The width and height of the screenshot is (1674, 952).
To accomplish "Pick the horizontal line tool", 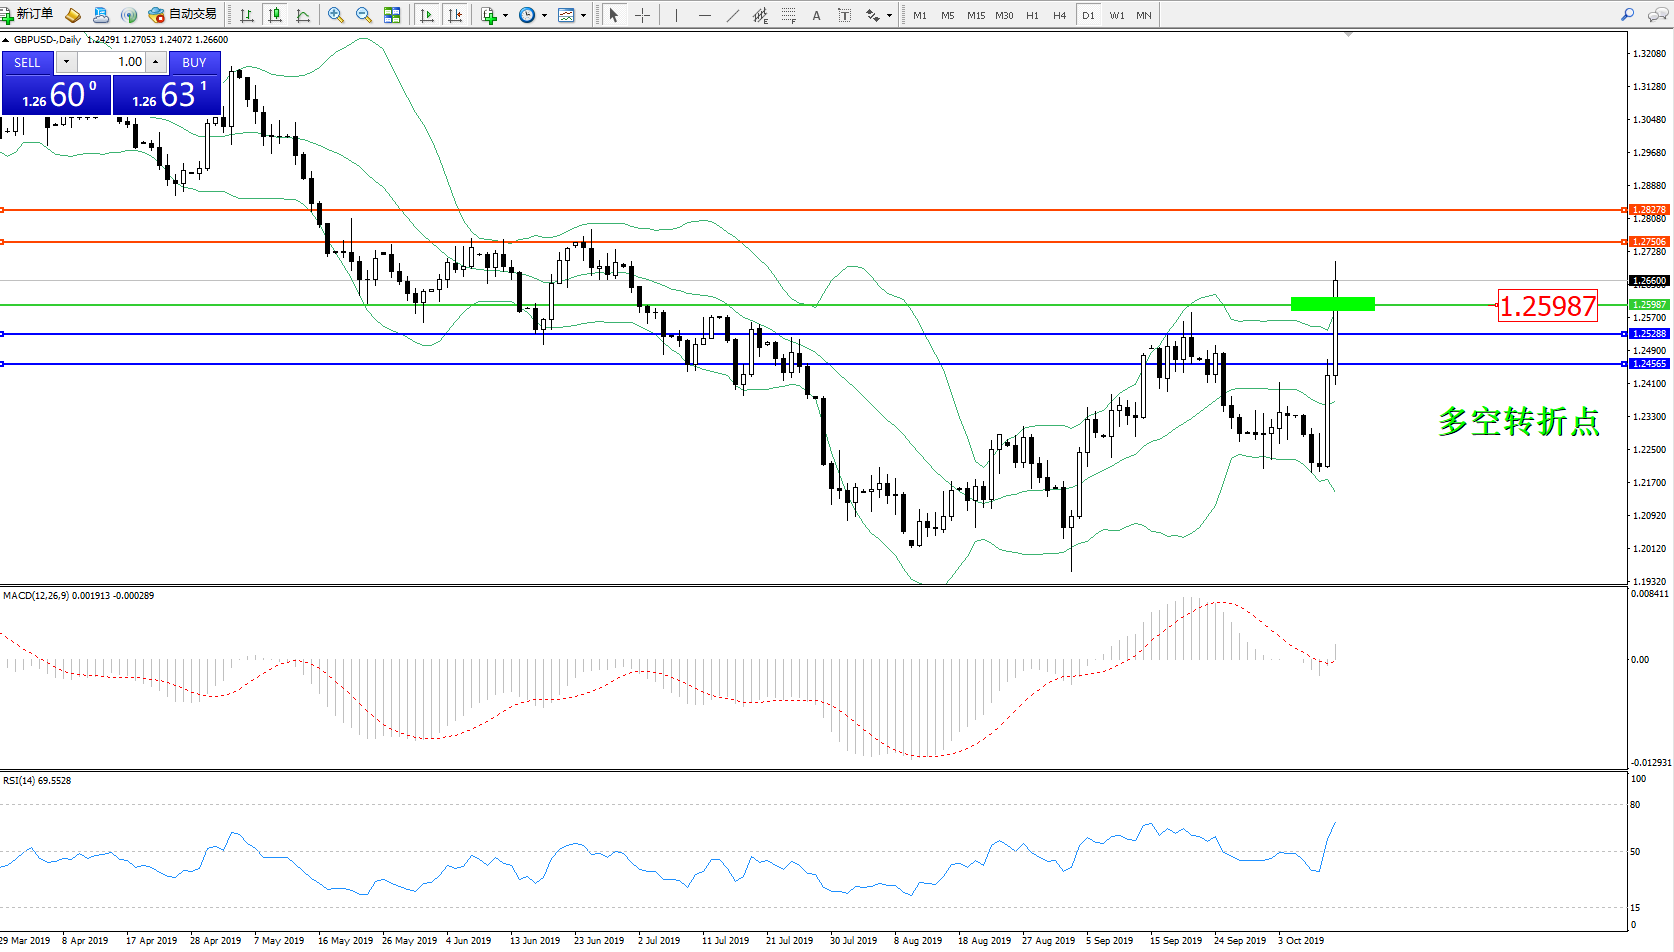I will click(x=705, y=15).
